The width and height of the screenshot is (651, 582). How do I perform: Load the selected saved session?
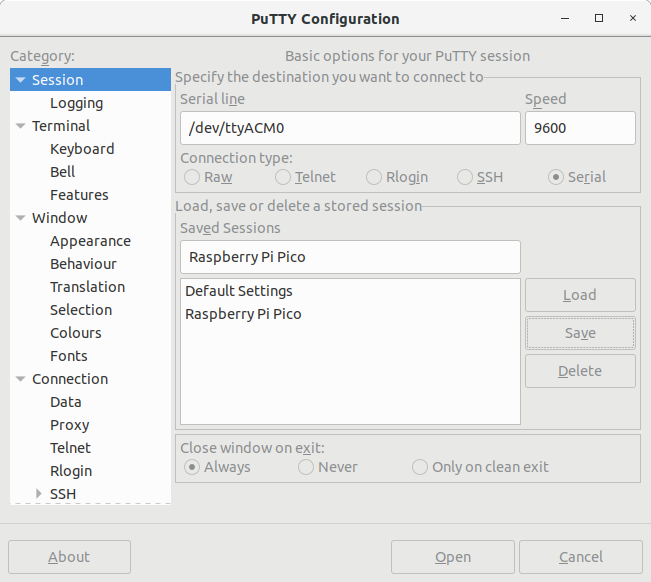(580, 295)
